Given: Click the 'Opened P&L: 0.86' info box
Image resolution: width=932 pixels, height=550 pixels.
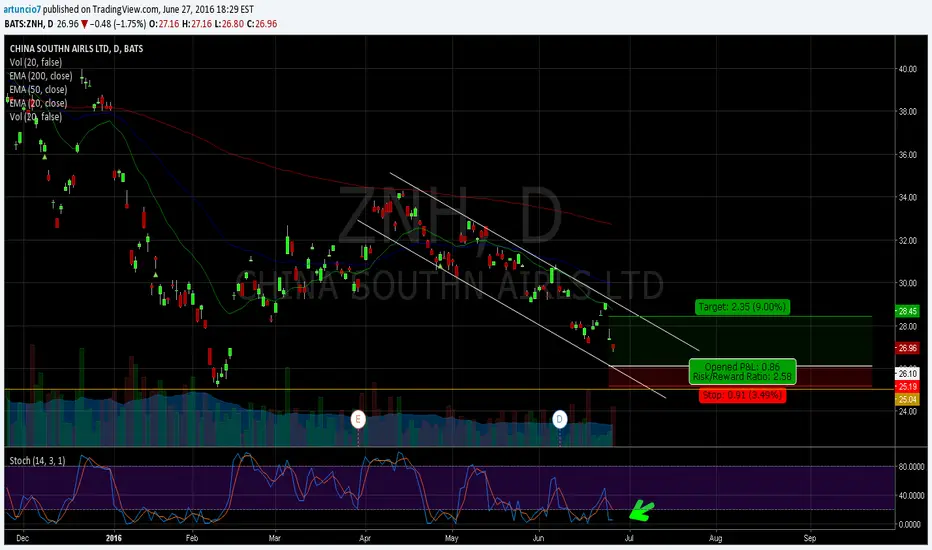Looking at the screenshot, I should point(742,372).
